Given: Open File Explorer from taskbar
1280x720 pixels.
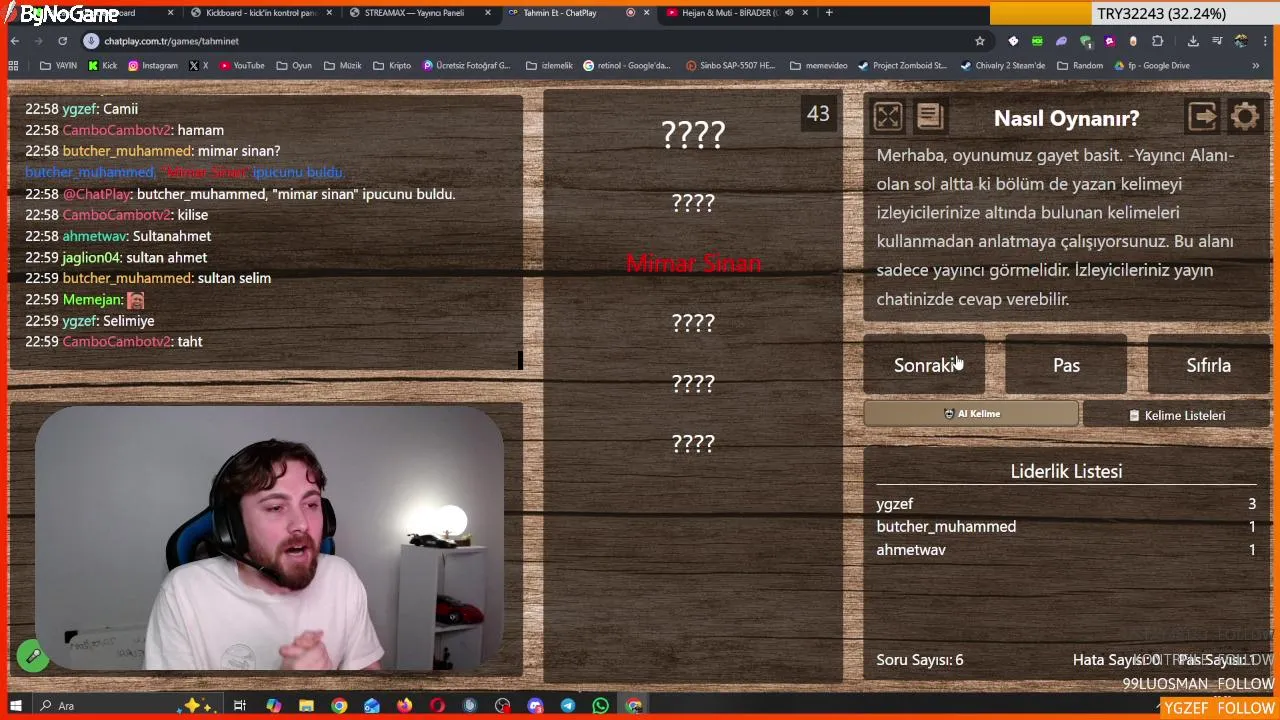Looking at the screenshot, I should click(306, 706).
